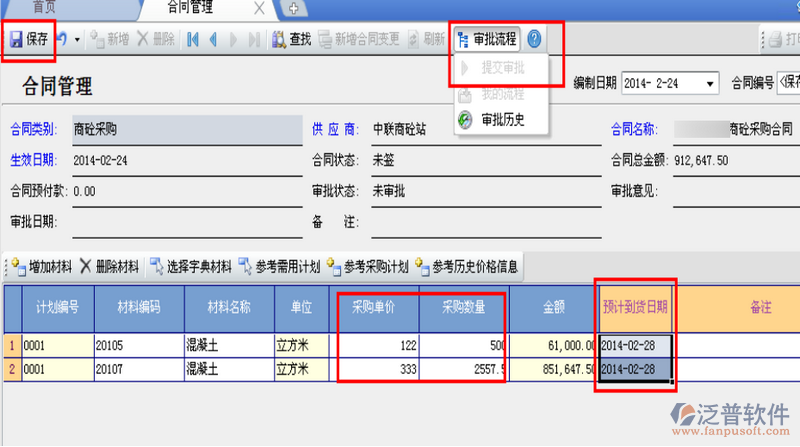The image size is (800, 447).
Task: Click the undo arrow icon
Action: coord(62,39)
